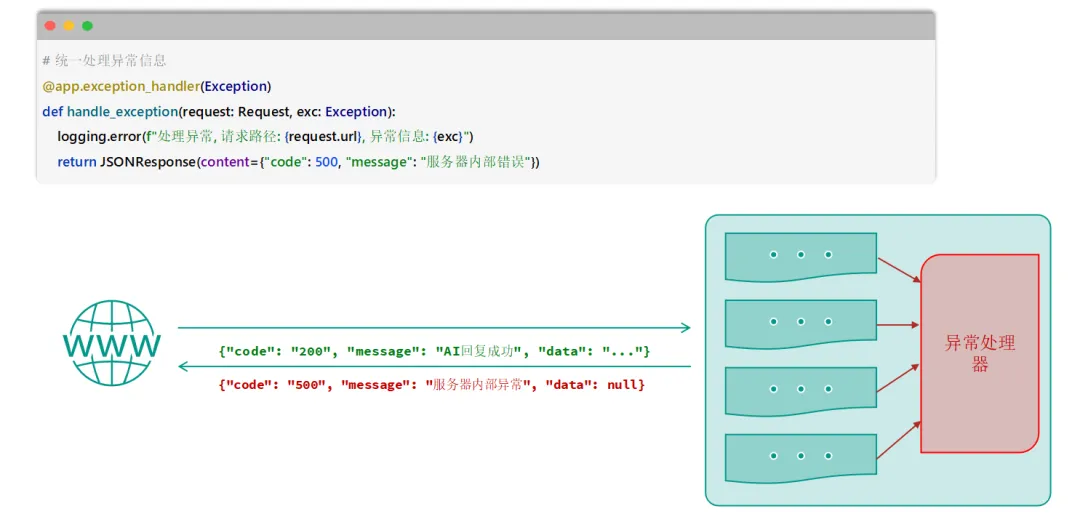The image size is (1080, 522).
Task: Click the green code 200 JSON response text
Action: tap(435, 352)
